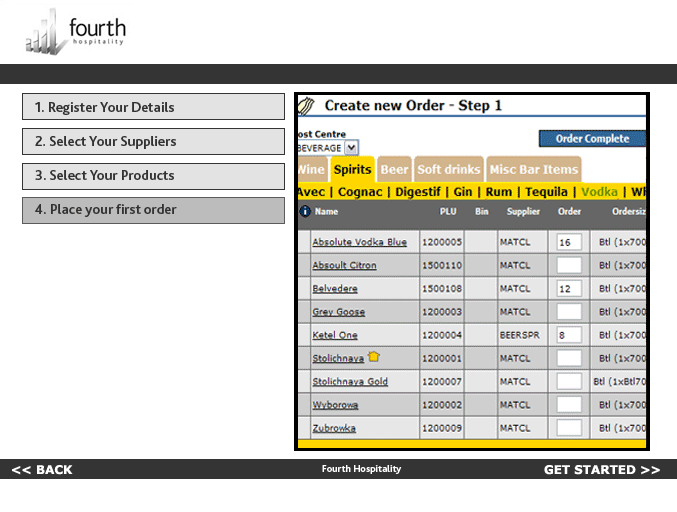Open the Ketel One product link
Viewport: 677px width, 512px height.
click(x=335, y=335)
